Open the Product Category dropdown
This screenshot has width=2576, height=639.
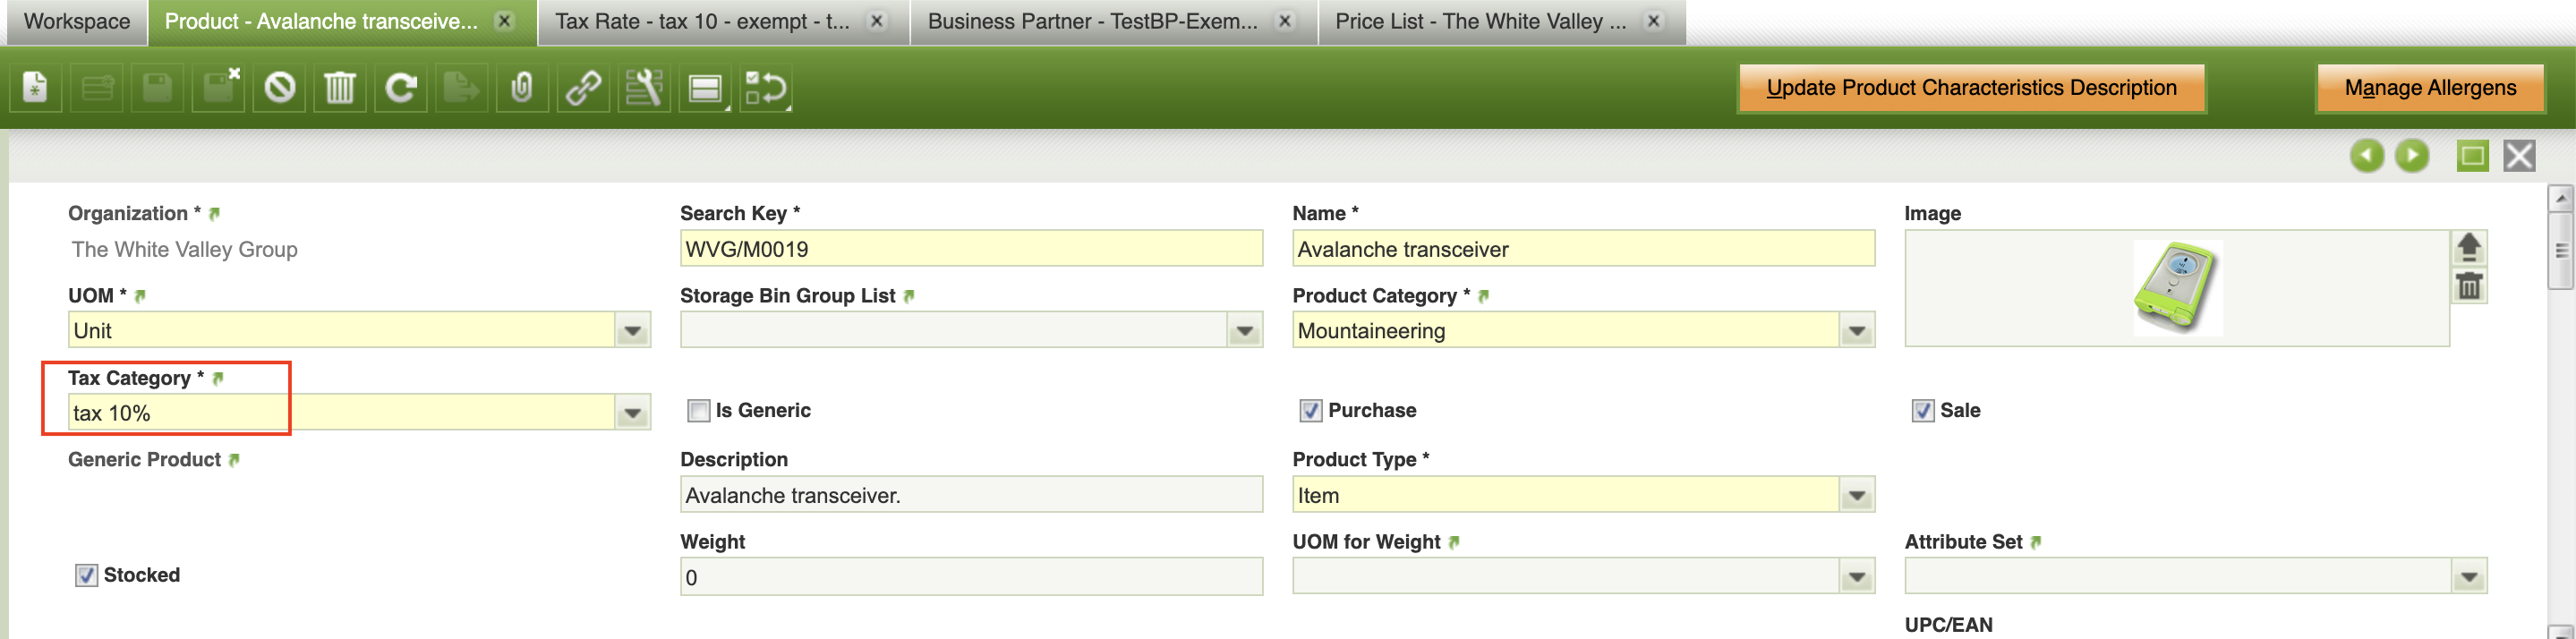click(1856, 331)
